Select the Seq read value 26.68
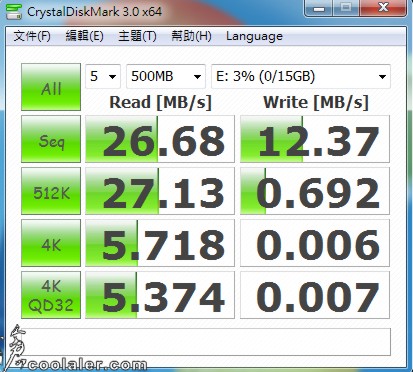Image resolution: width=413 pixels, height=372 pixels. 160,139
